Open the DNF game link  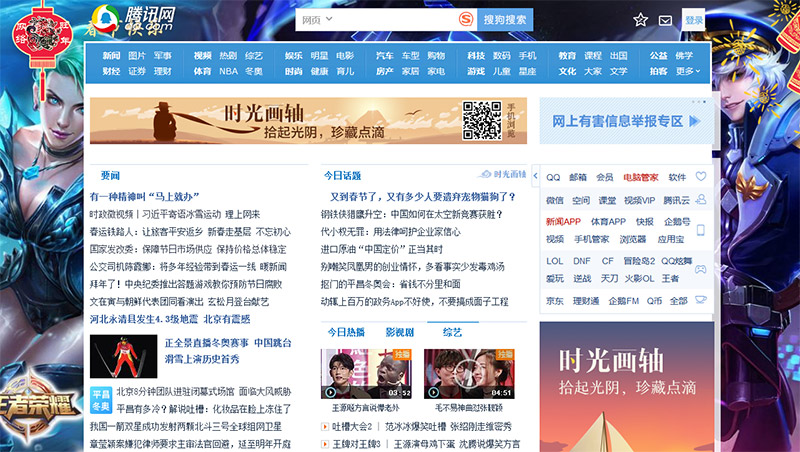582,261
